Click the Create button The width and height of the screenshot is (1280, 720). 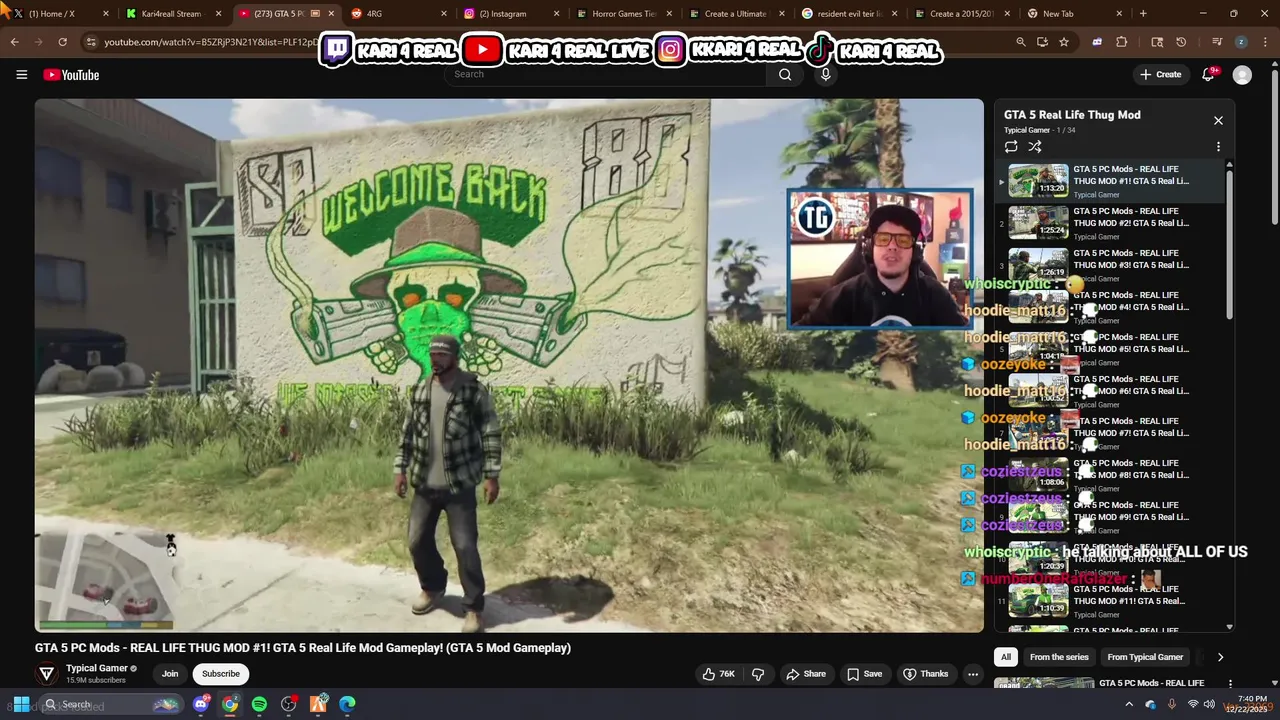pyautogui.click(x=1160, y=75)
